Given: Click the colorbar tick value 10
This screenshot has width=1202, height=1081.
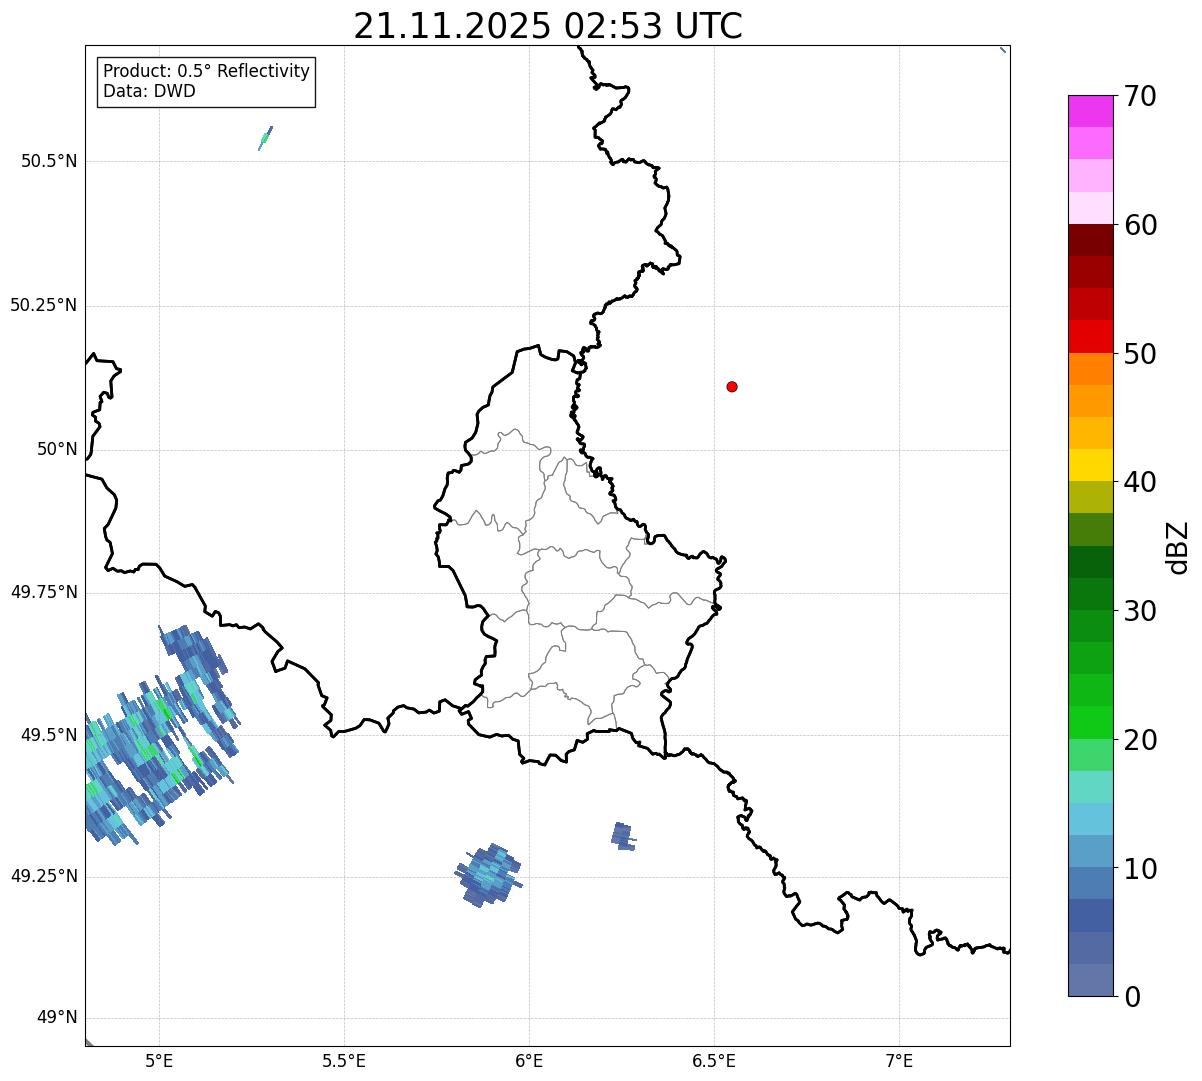Looking at the screenshot, I should pos(1141,868).
